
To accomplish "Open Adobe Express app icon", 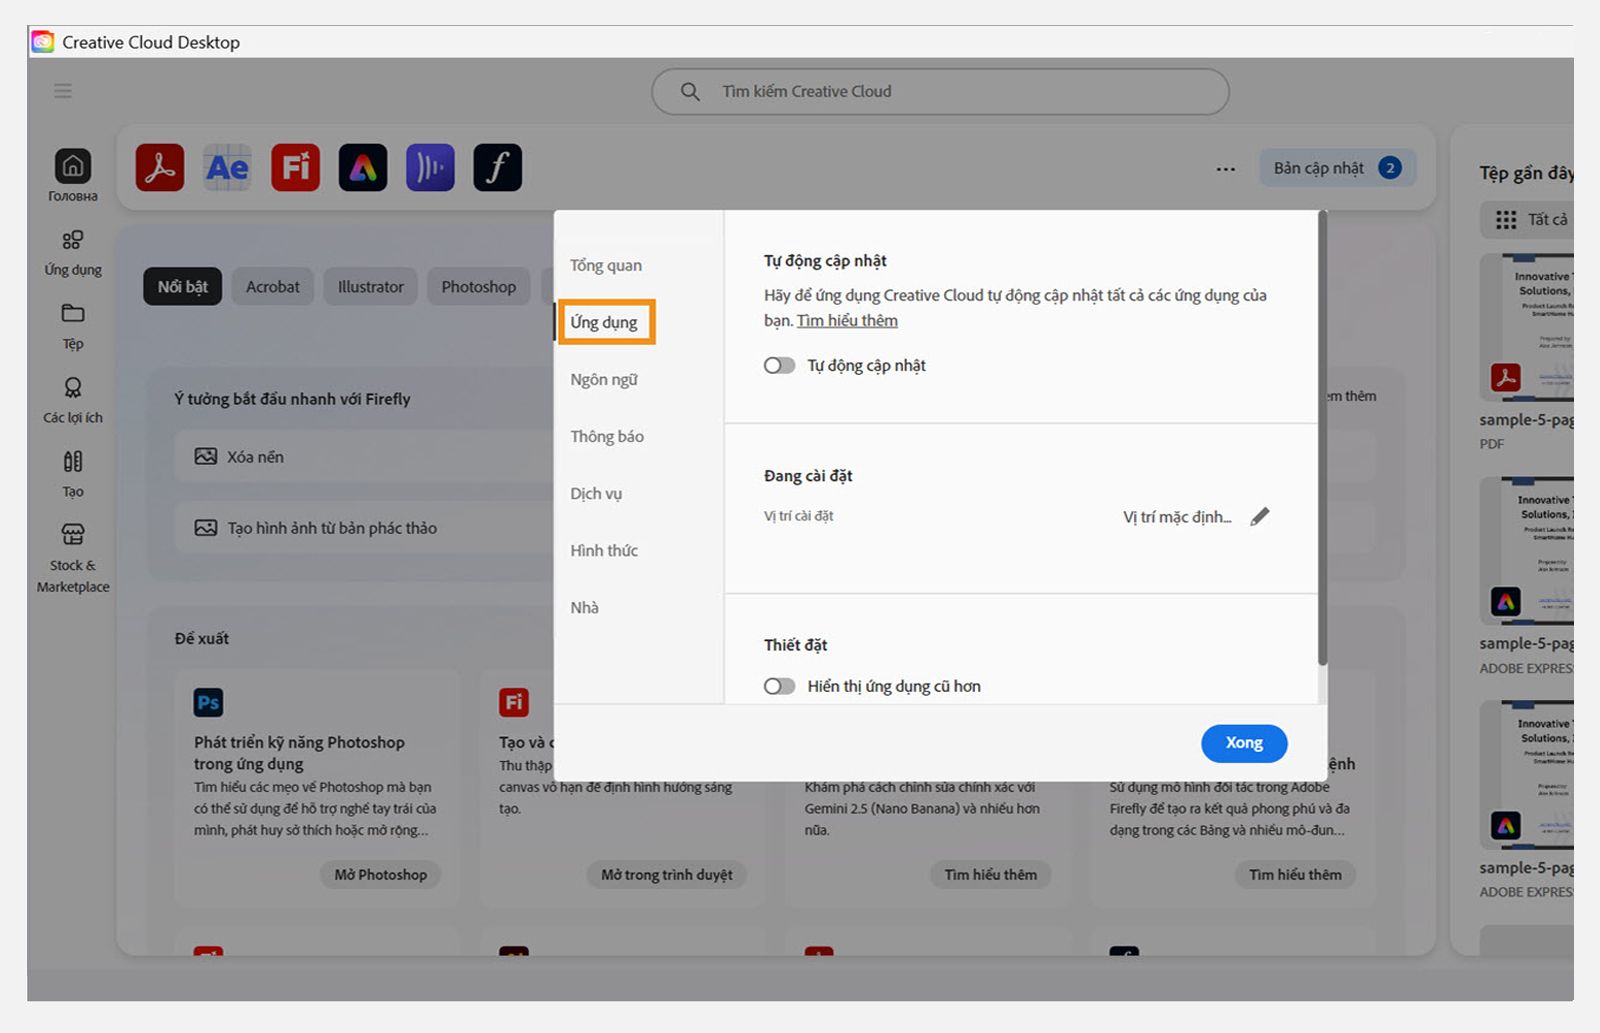I will point(363,168).
